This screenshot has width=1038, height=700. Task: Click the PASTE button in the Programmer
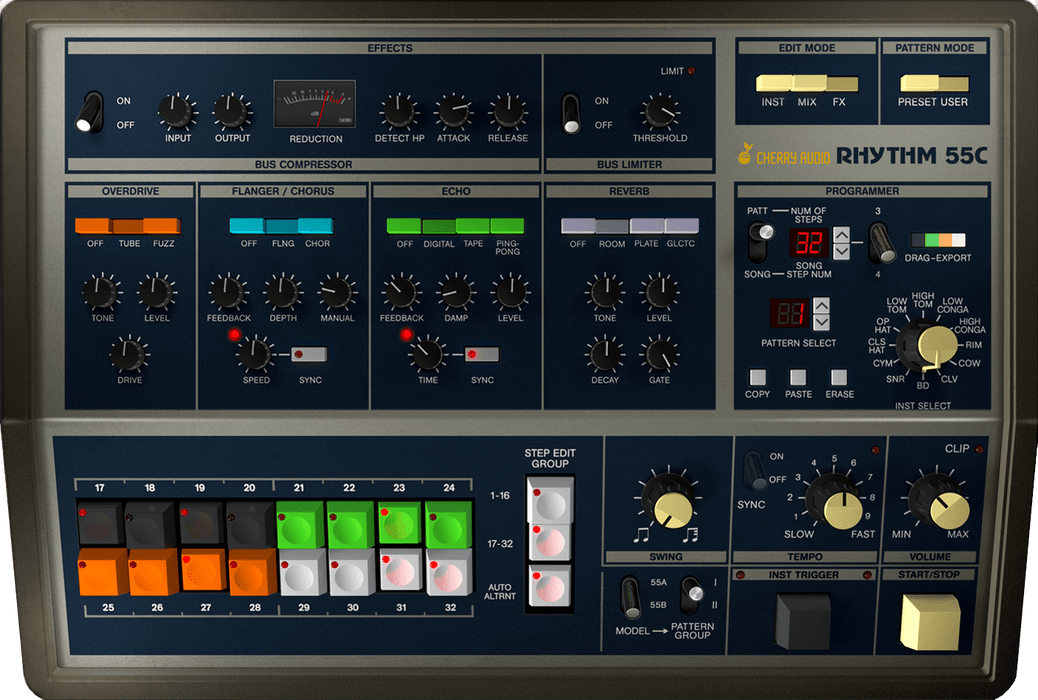[800, 379]
